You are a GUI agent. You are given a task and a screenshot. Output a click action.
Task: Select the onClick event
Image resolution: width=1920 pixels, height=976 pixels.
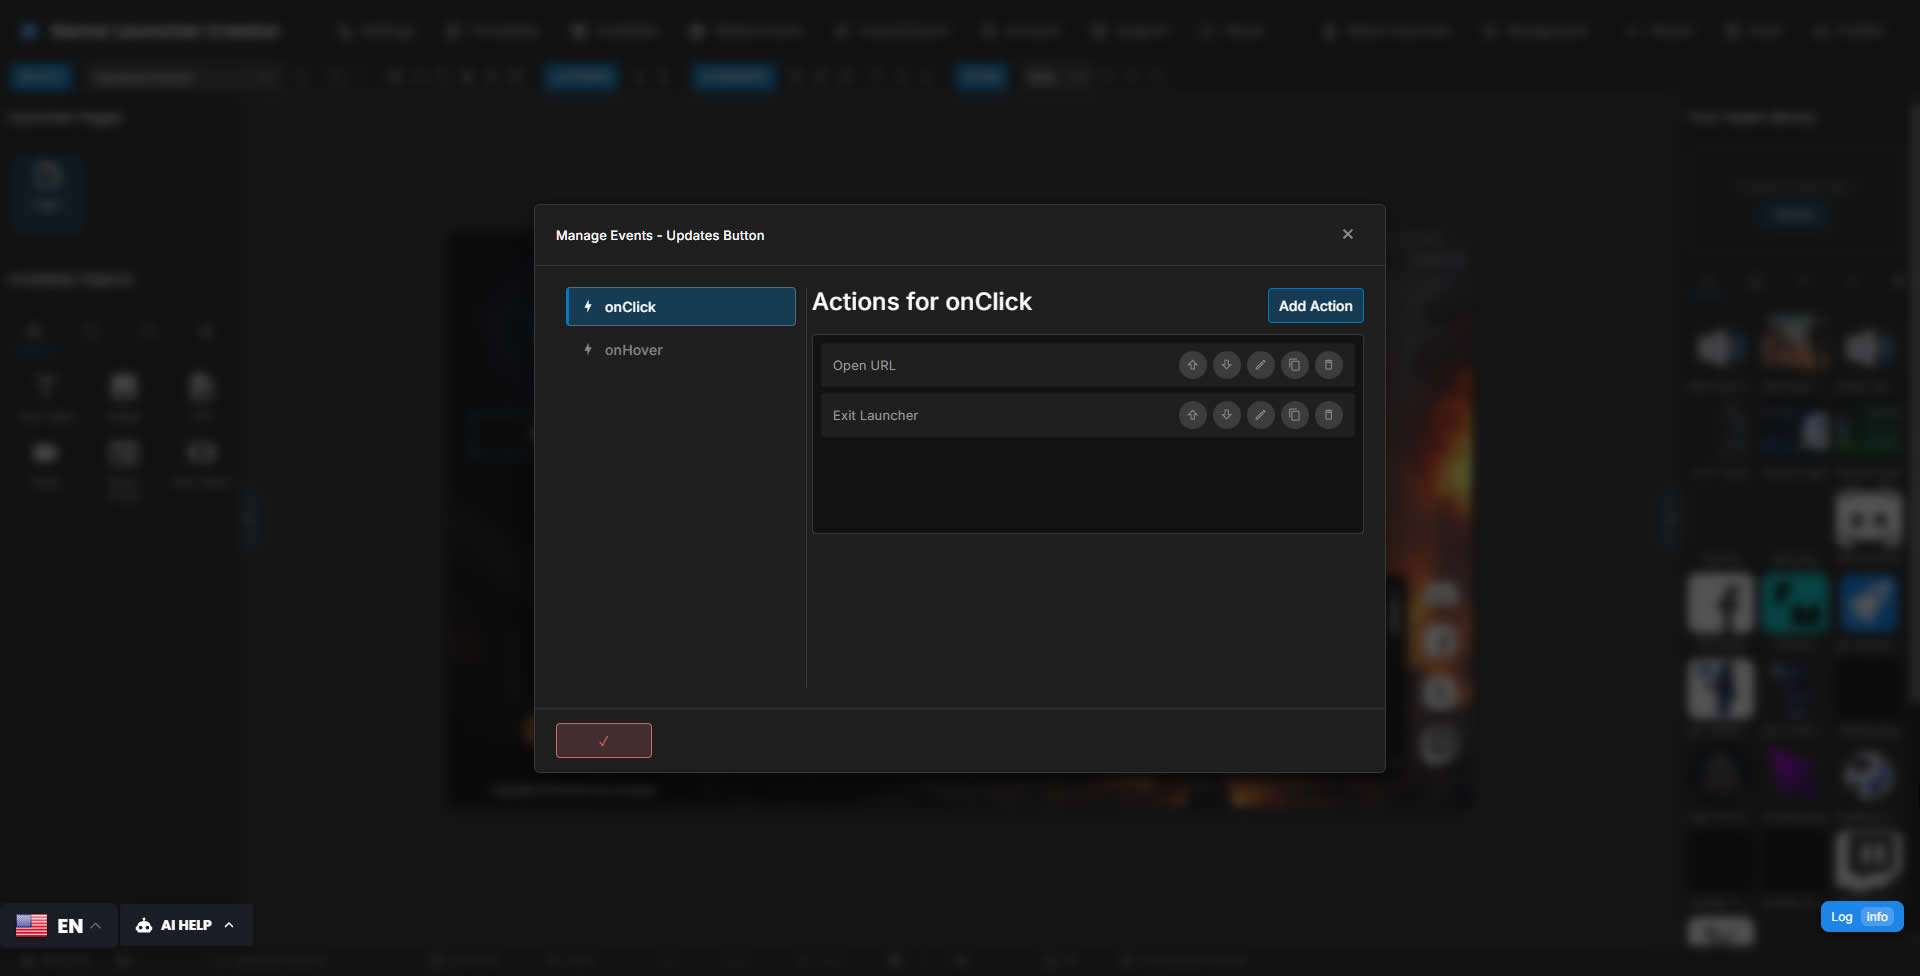click(x=680, y=306)
